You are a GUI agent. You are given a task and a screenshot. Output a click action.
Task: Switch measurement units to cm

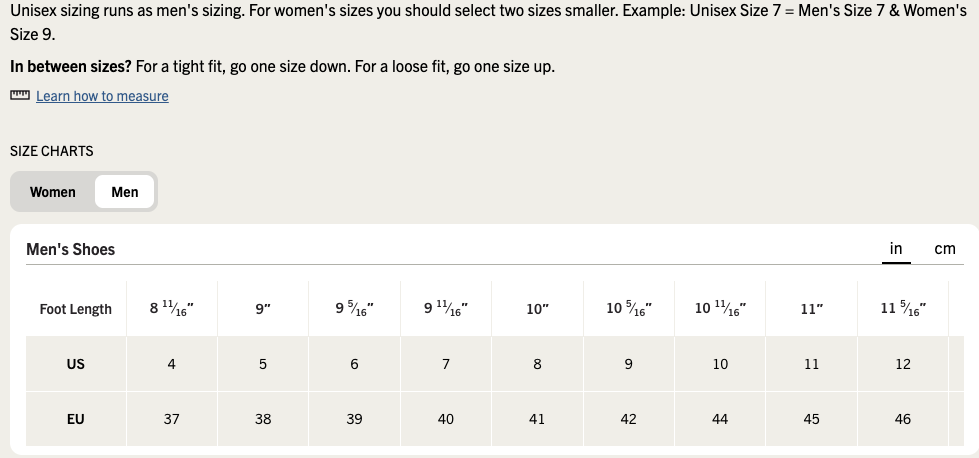click(945, 248)
